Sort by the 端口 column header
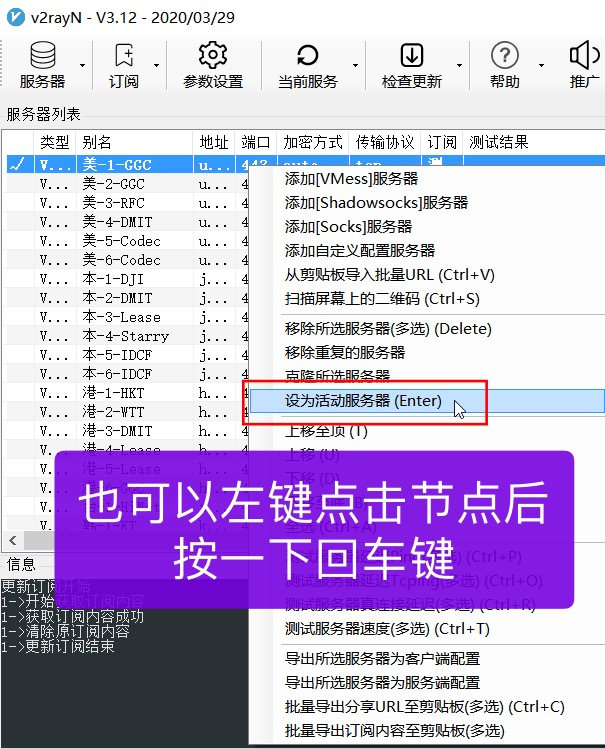This screenshot has height=749, width=605. tap(255, 142)
